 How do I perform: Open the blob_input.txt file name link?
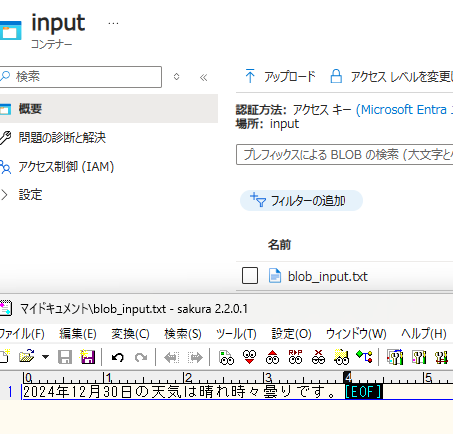(328, 276)
